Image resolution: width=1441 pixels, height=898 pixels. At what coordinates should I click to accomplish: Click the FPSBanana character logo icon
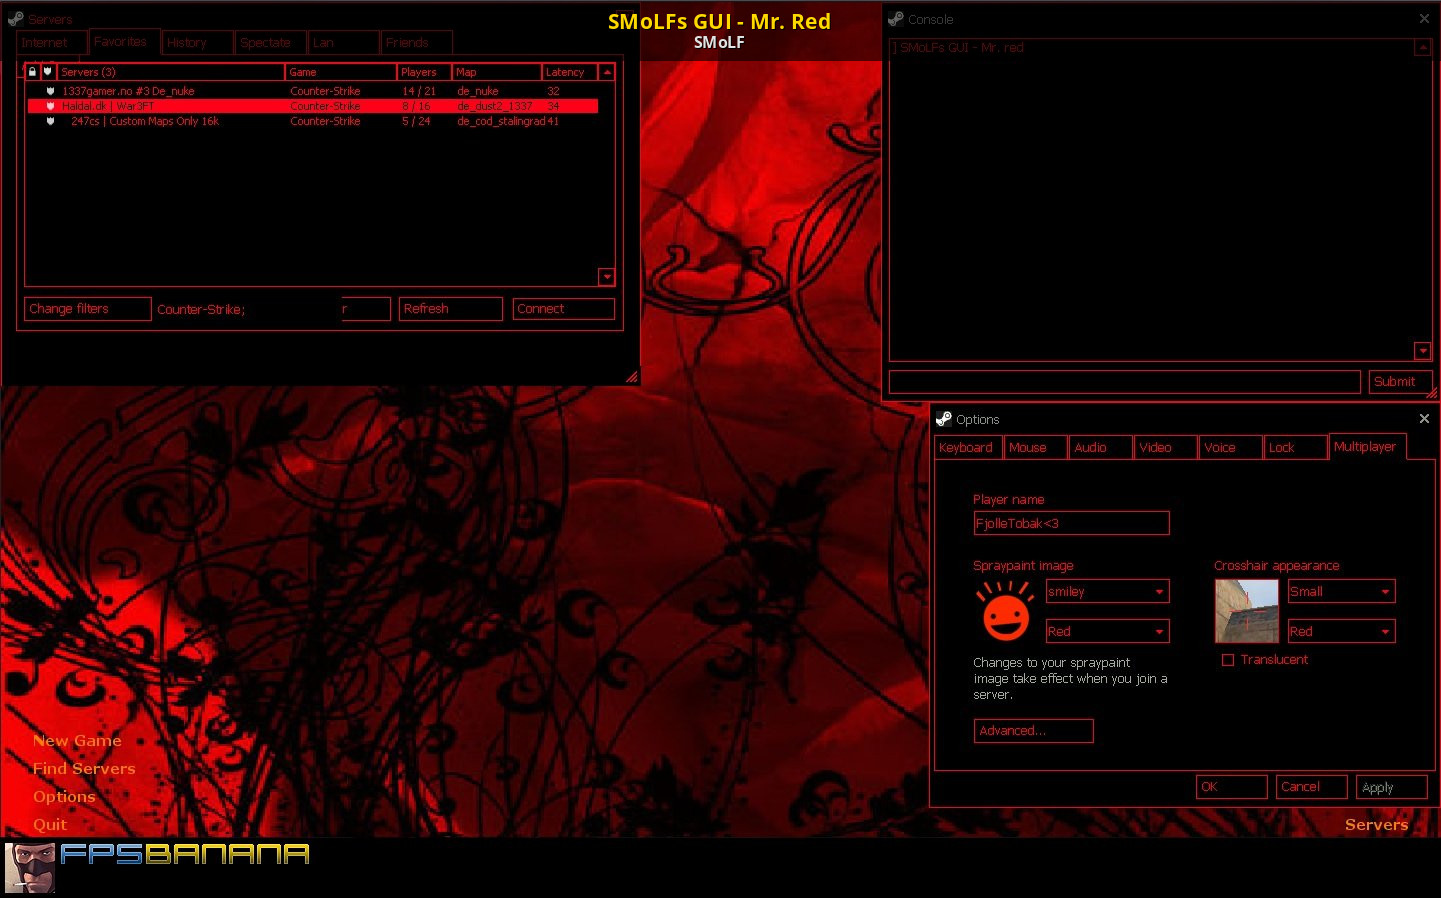[x=30, y=867]
